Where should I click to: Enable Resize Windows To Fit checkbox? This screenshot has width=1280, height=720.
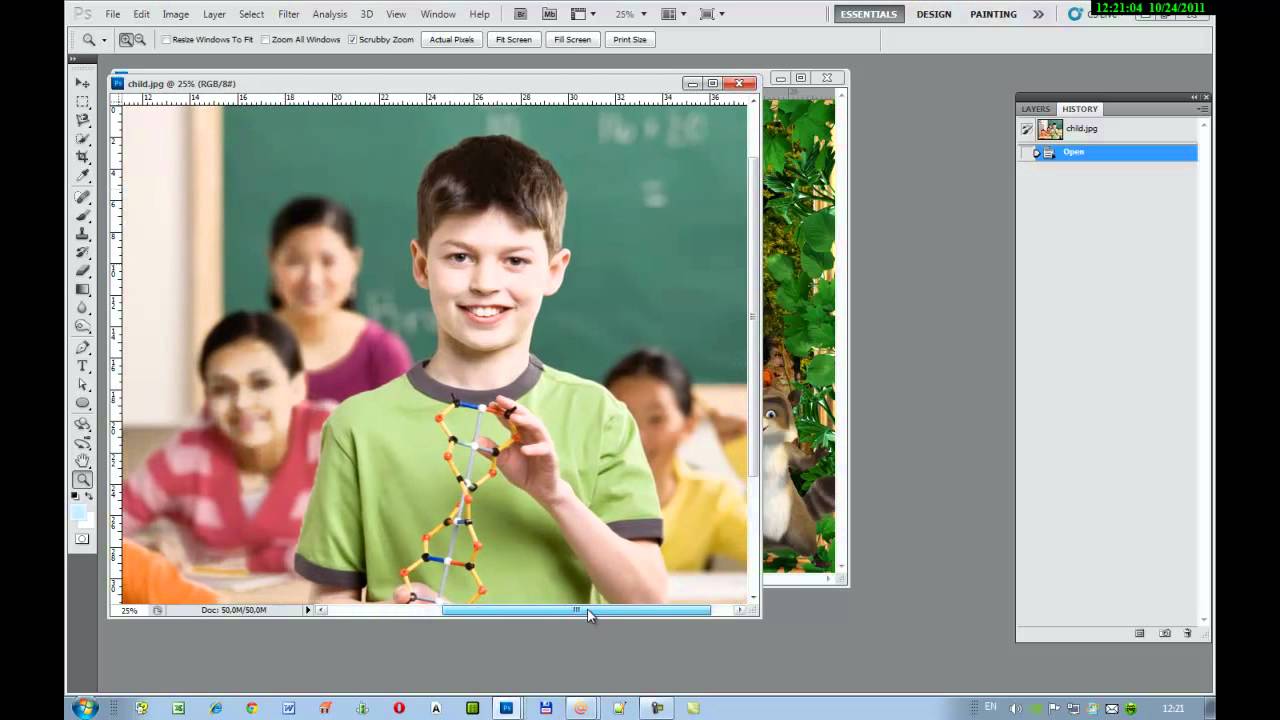coord(167,40)
